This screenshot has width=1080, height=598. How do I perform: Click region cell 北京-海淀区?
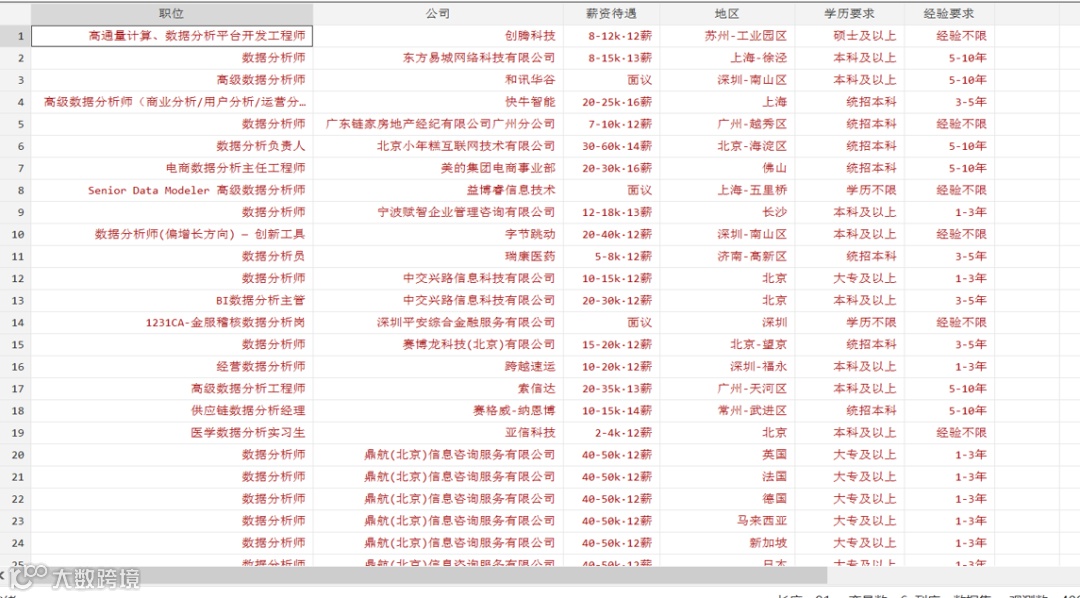[727, 146]
